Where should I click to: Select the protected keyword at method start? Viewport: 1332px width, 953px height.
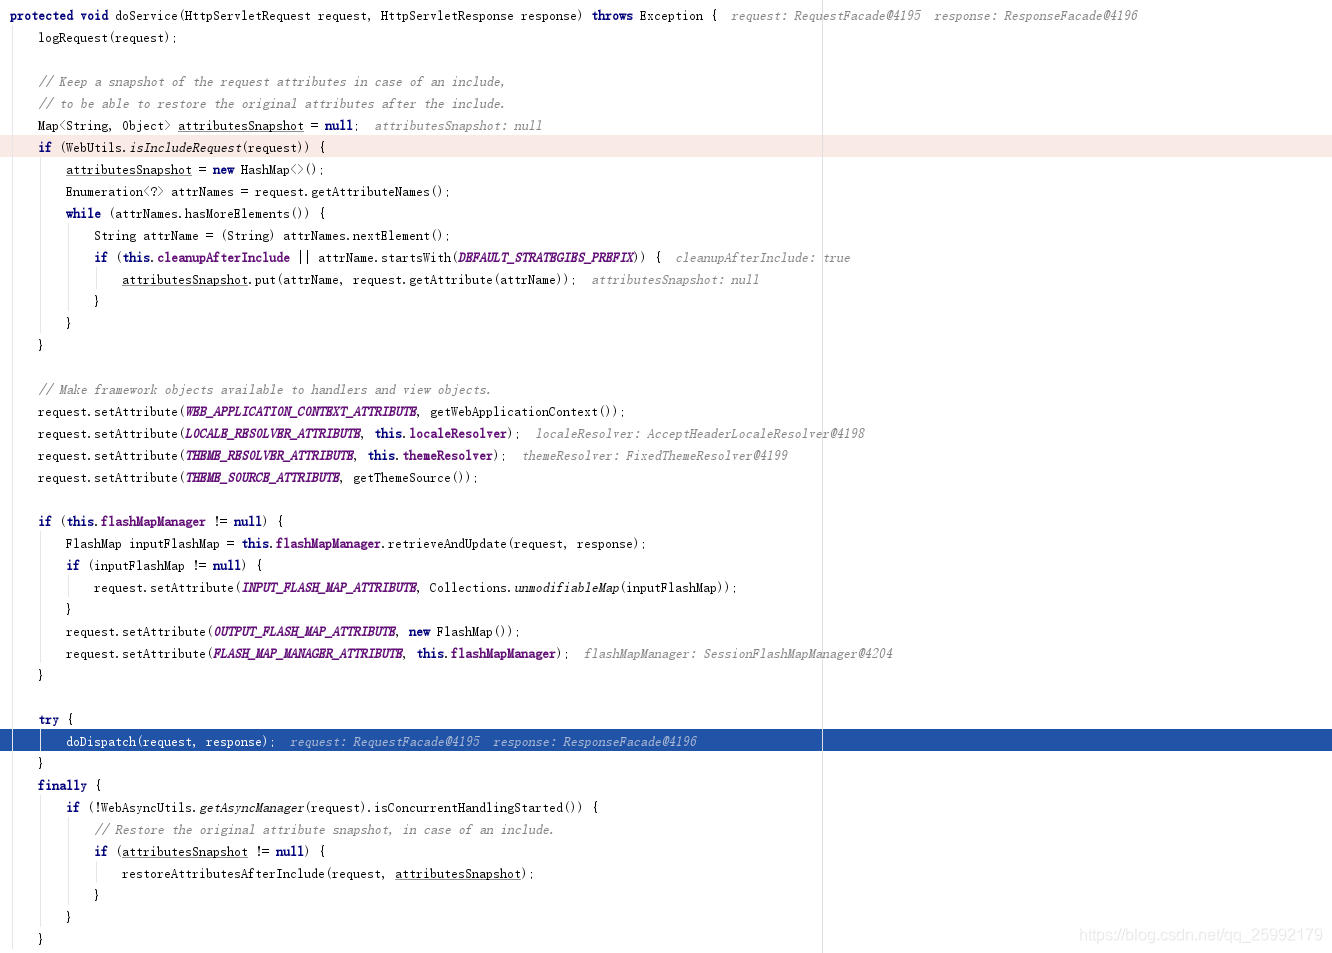(41, 16)
